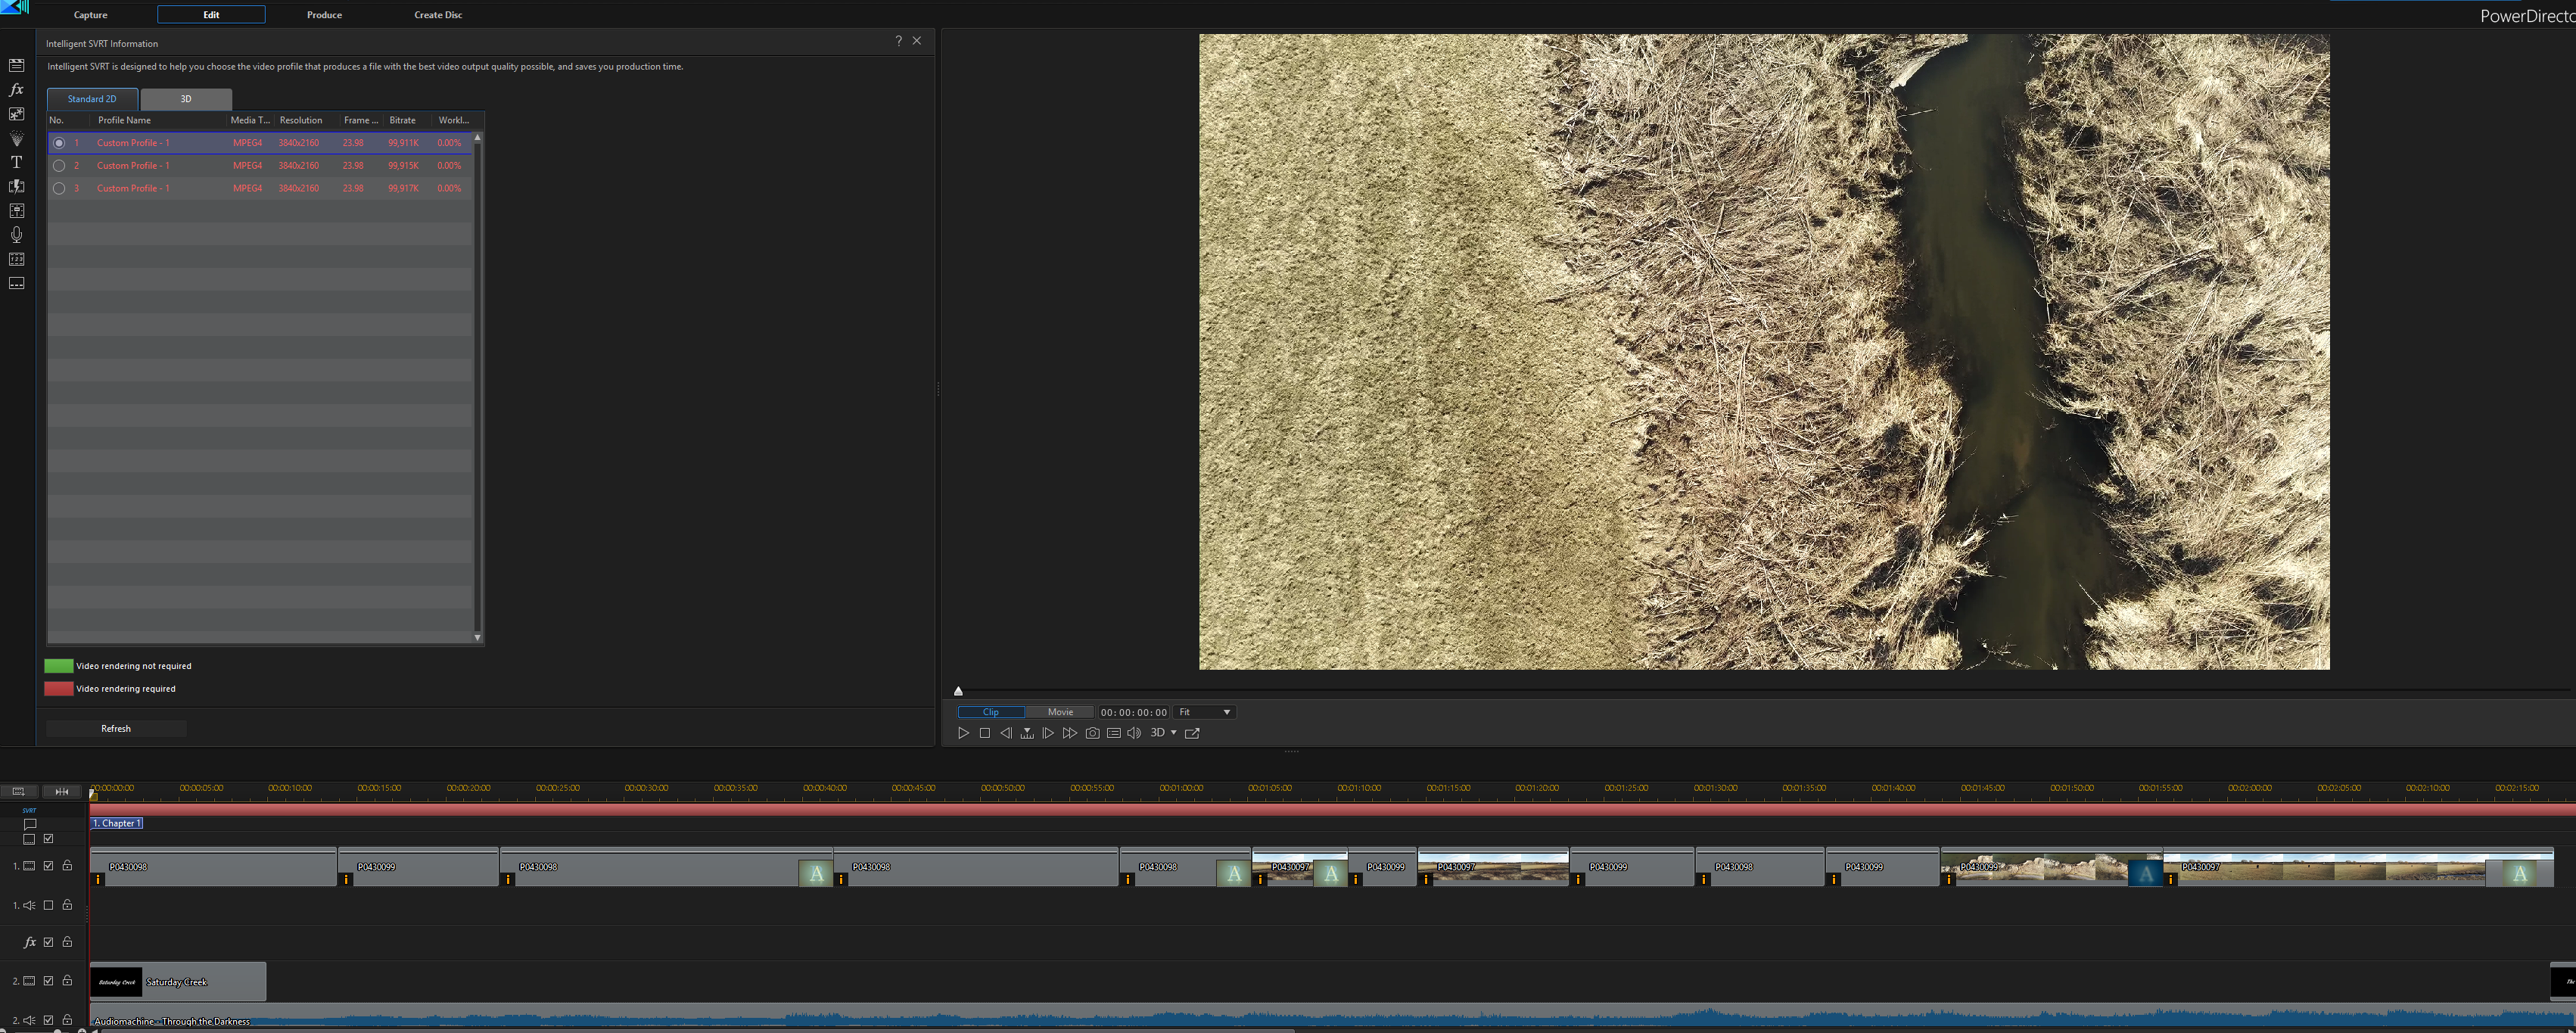Open the Media Room icon
This screenshot has height=1033, width=2576.
16,66
